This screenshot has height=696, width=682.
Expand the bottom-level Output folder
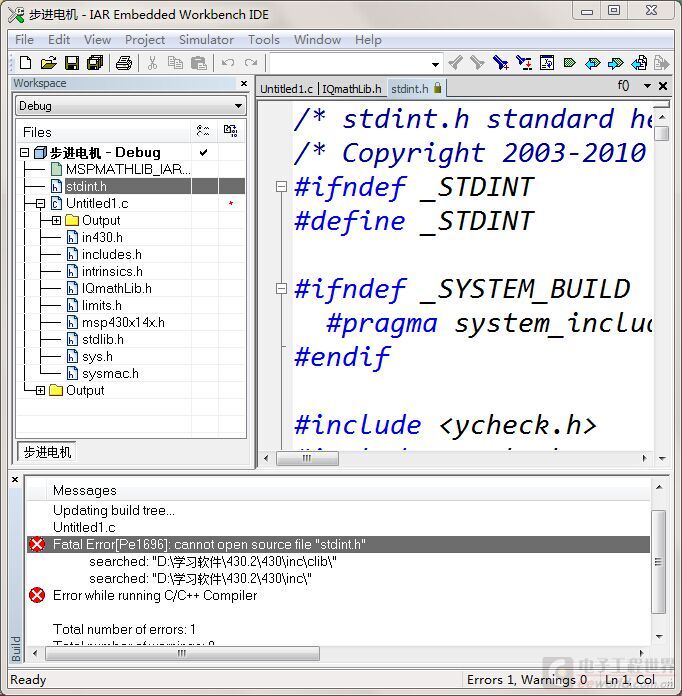tap(40, 391)
